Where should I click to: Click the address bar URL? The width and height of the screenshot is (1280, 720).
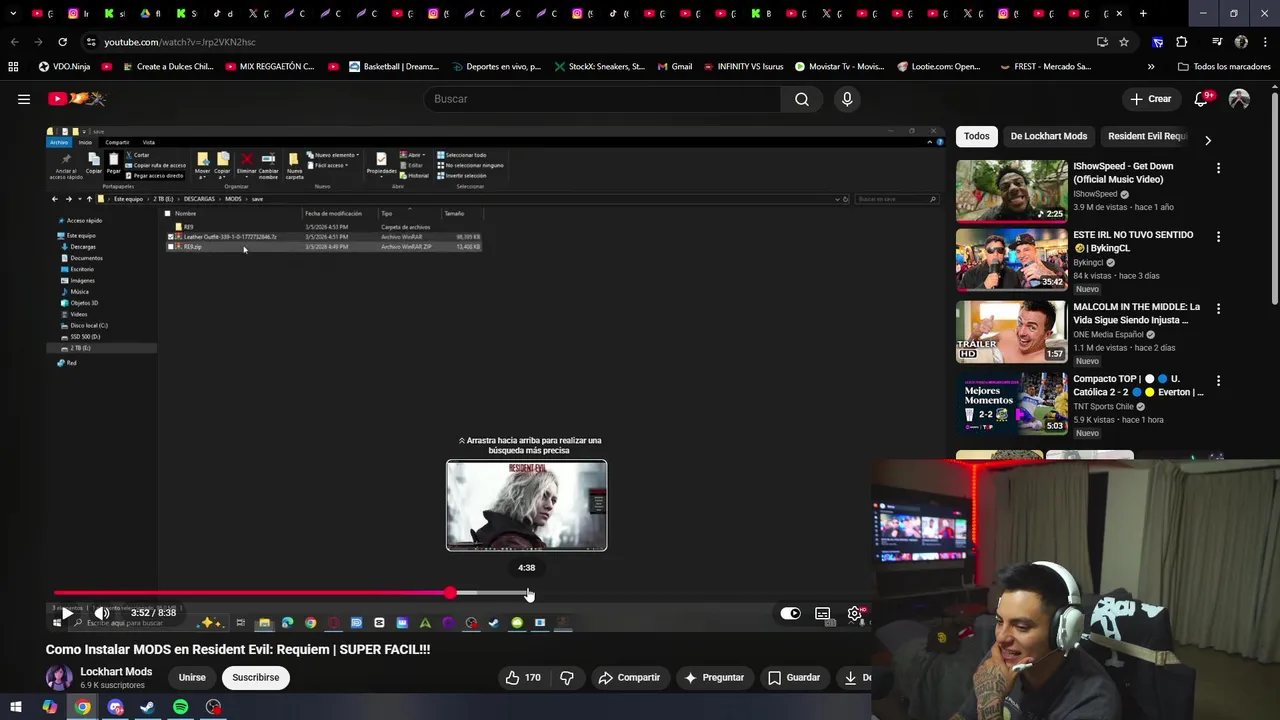tap(180, 42)
